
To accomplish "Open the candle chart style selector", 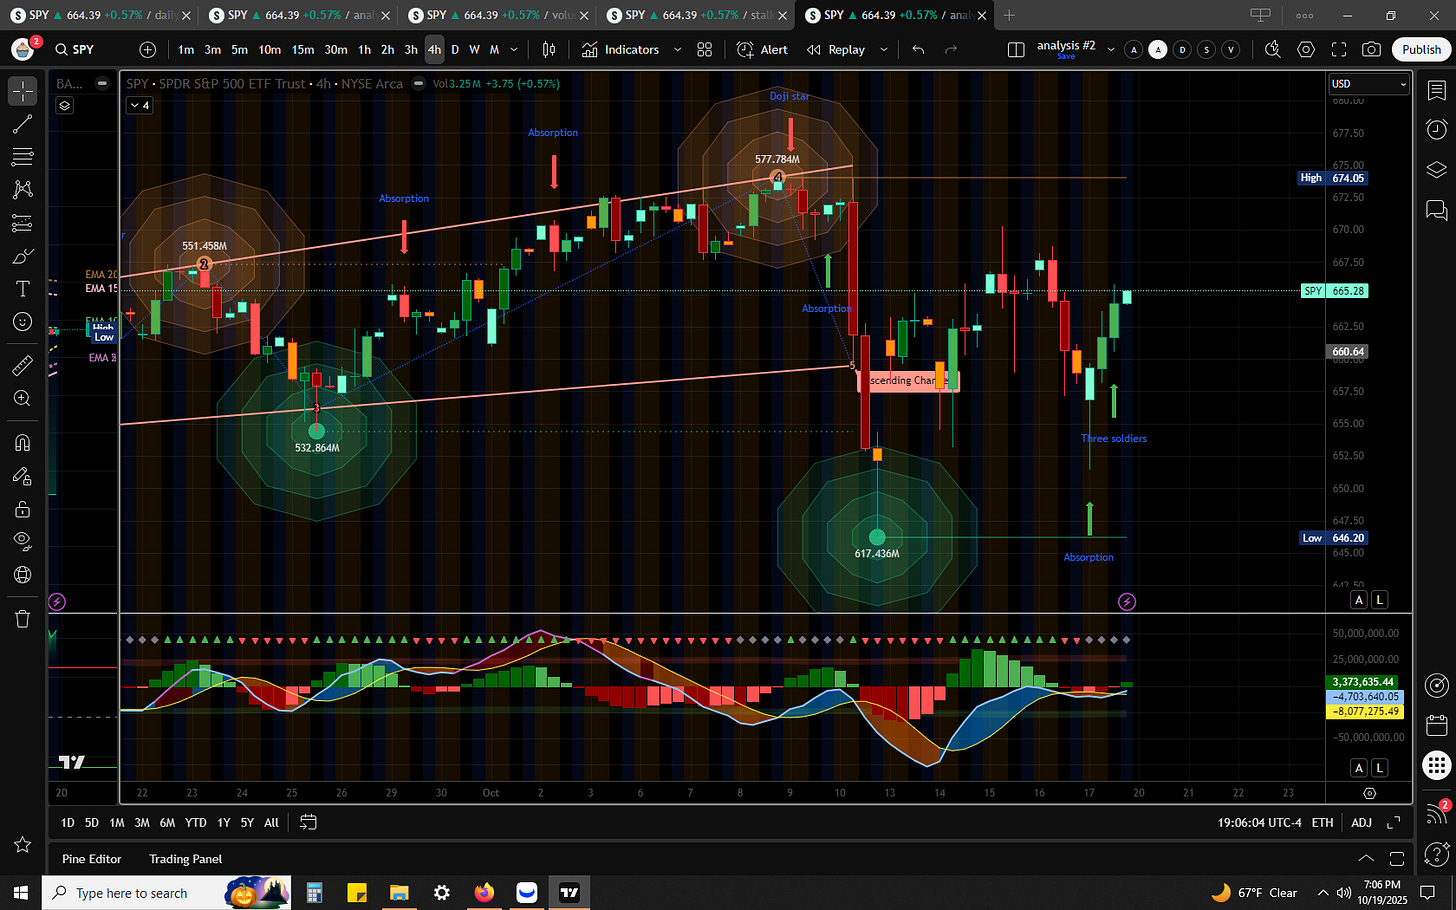I will click(549, 49).
